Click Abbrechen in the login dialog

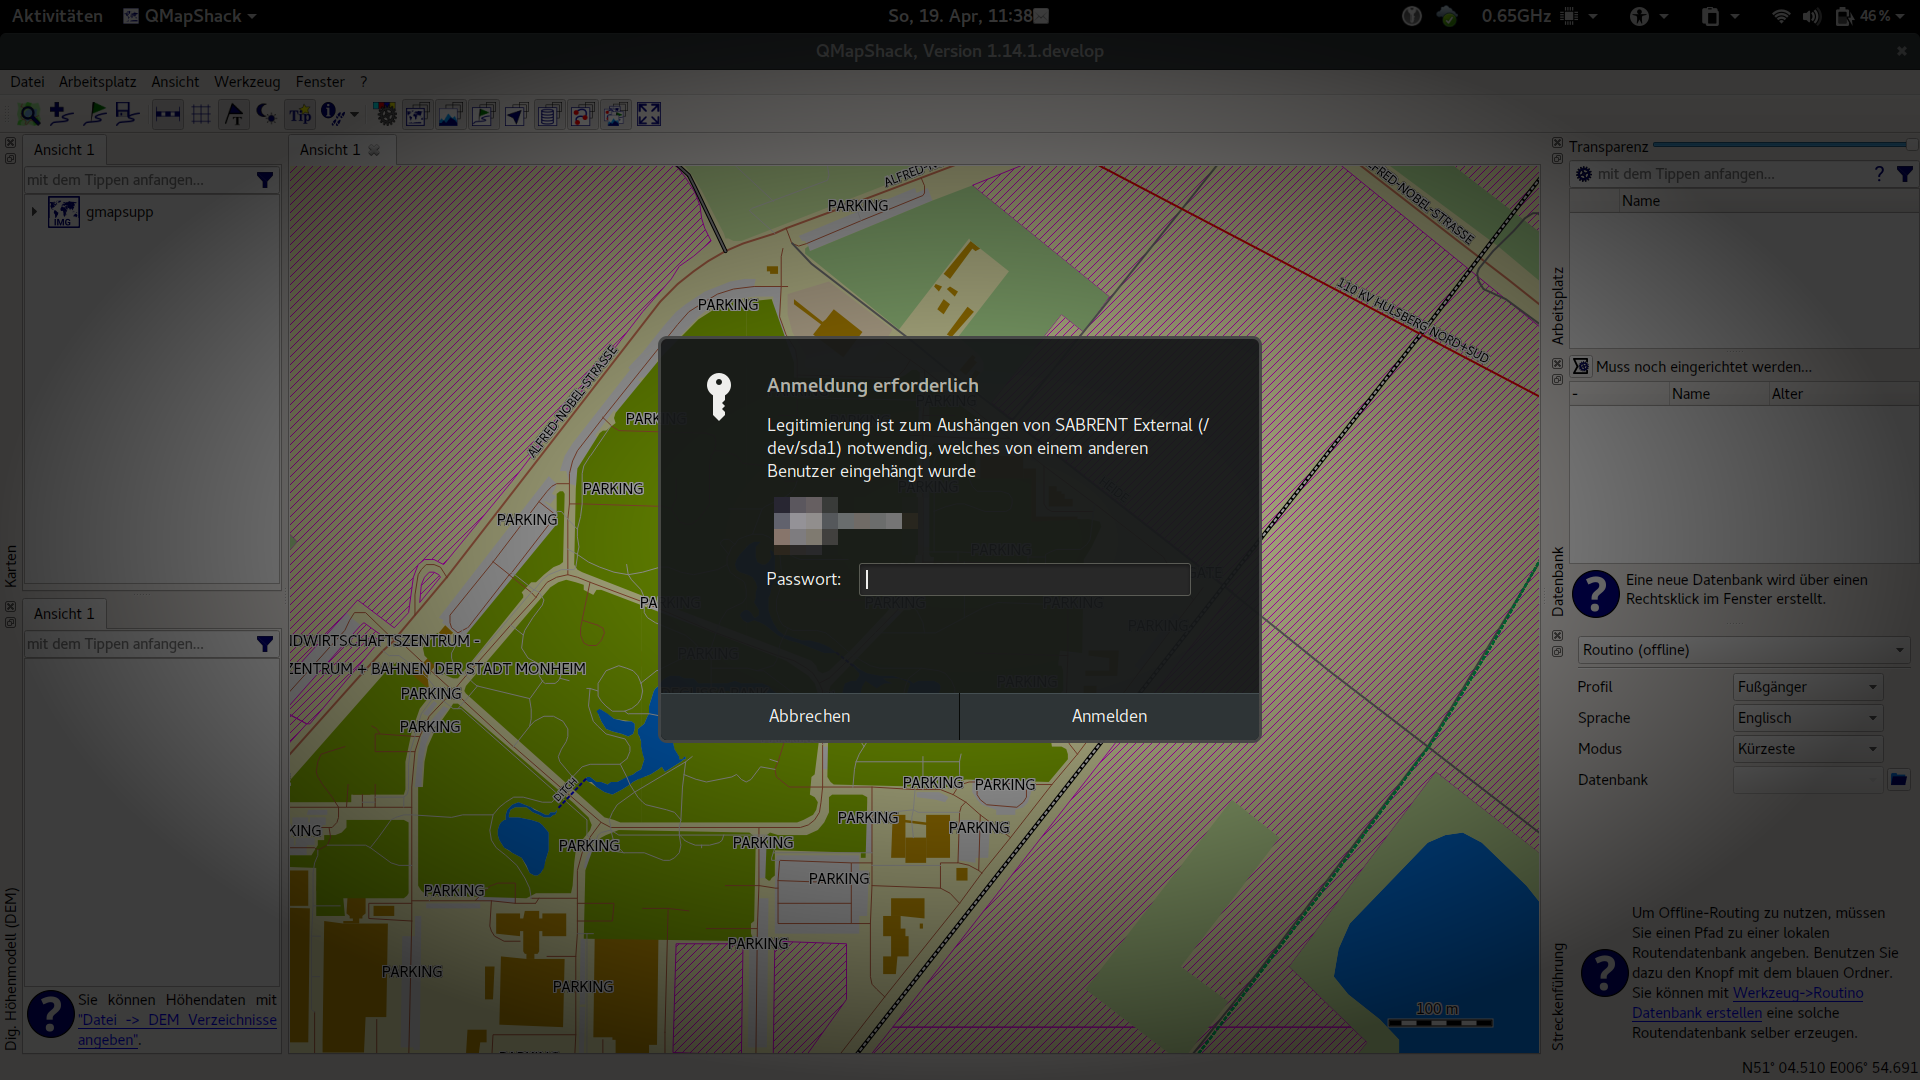click(x=810, y=716)
